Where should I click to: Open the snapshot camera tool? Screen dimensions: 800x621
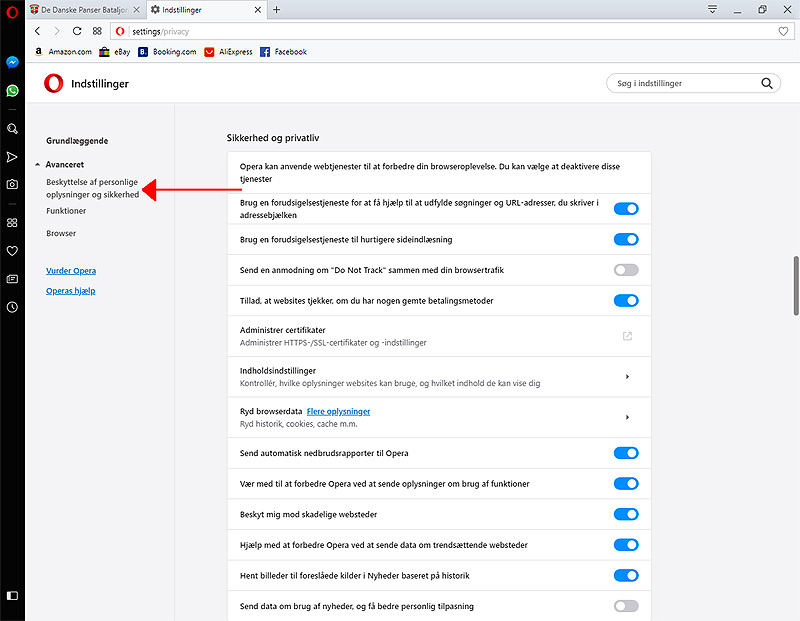[12, 184]
